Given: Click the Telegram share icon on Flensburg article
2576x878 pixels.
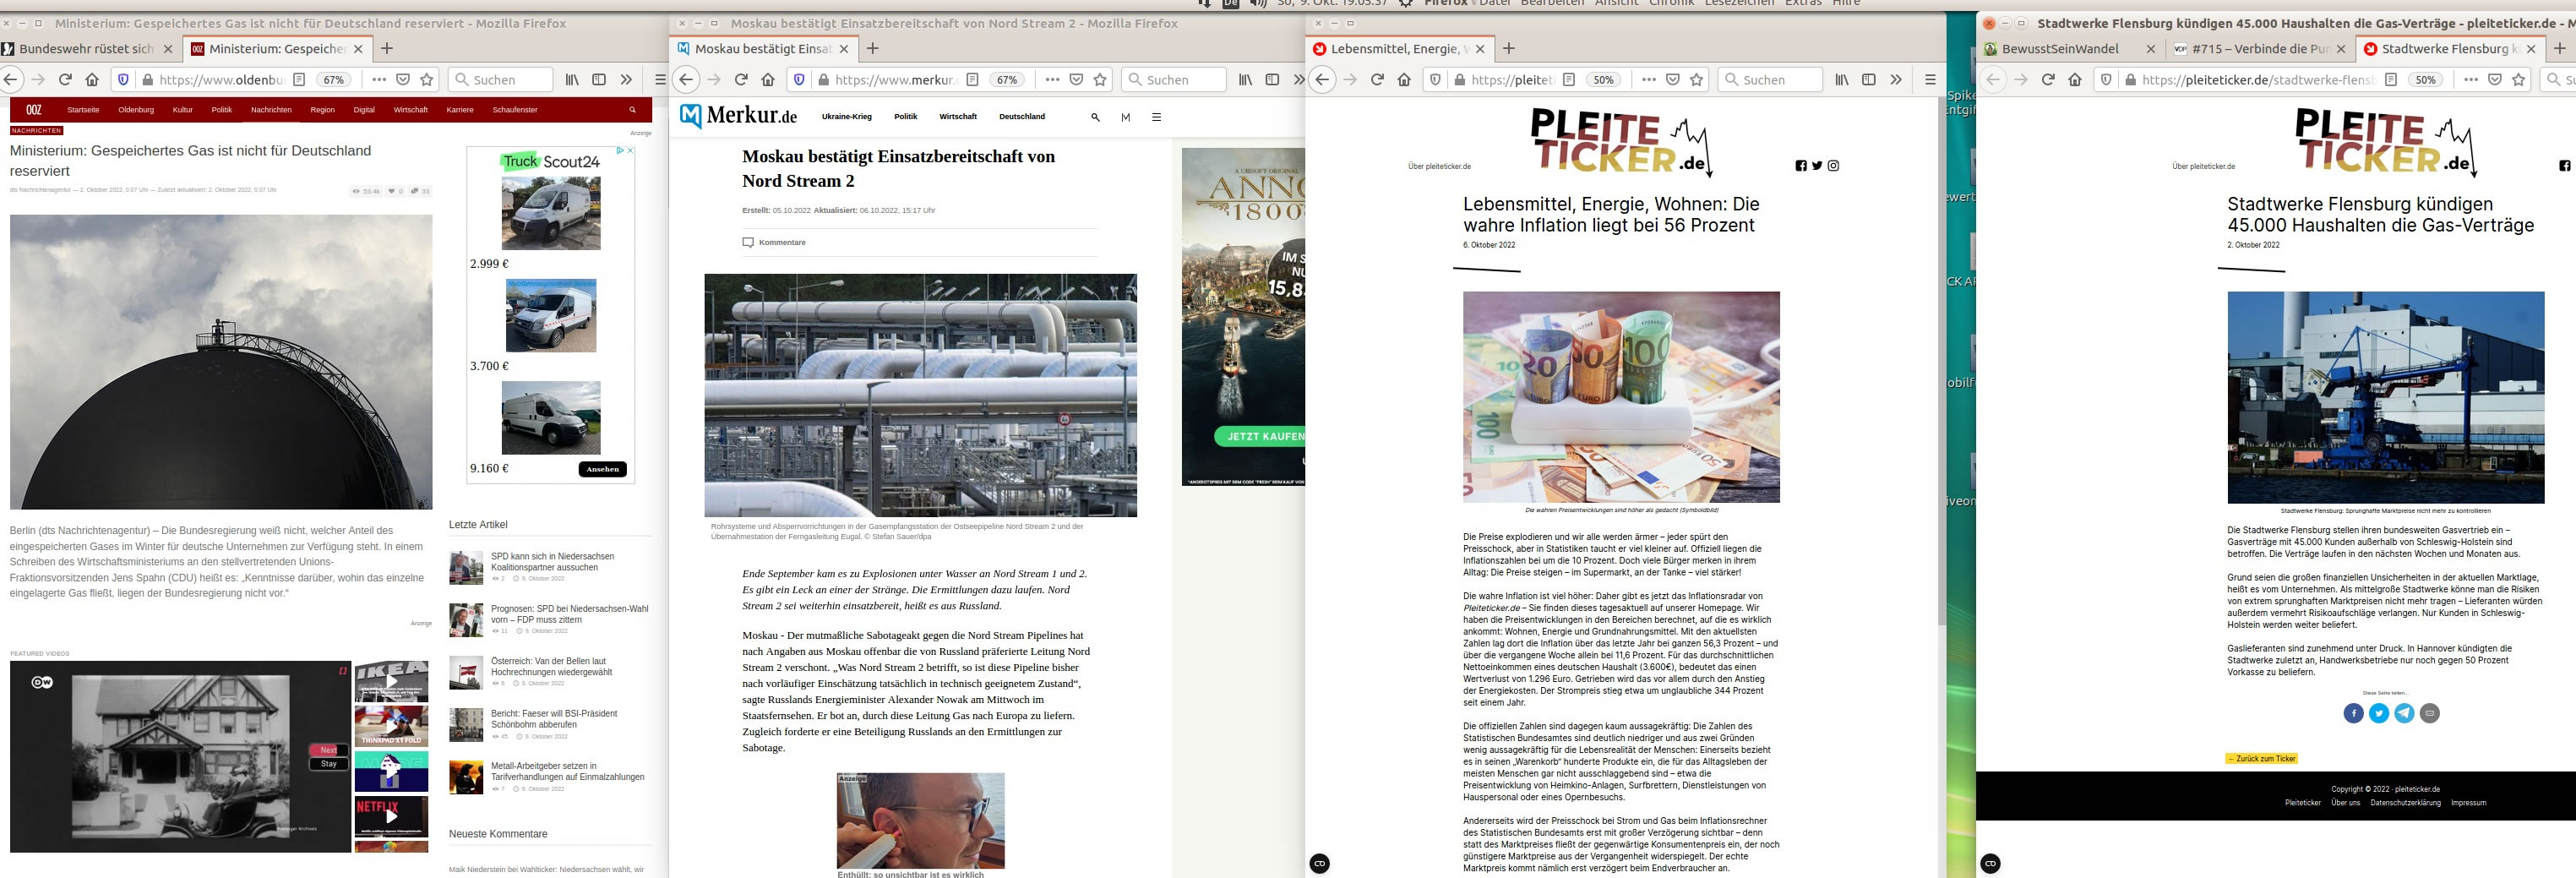Looking at the screenshot, I should point(2404,713).
